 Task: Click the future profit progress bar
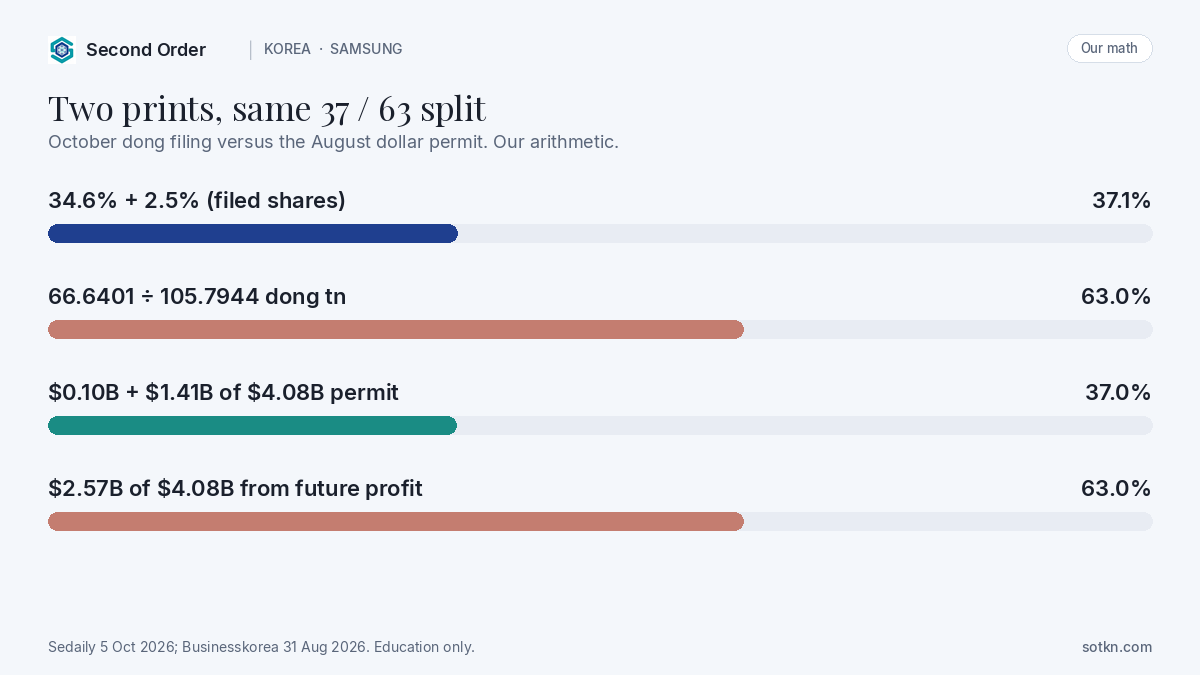click(396, 521)
